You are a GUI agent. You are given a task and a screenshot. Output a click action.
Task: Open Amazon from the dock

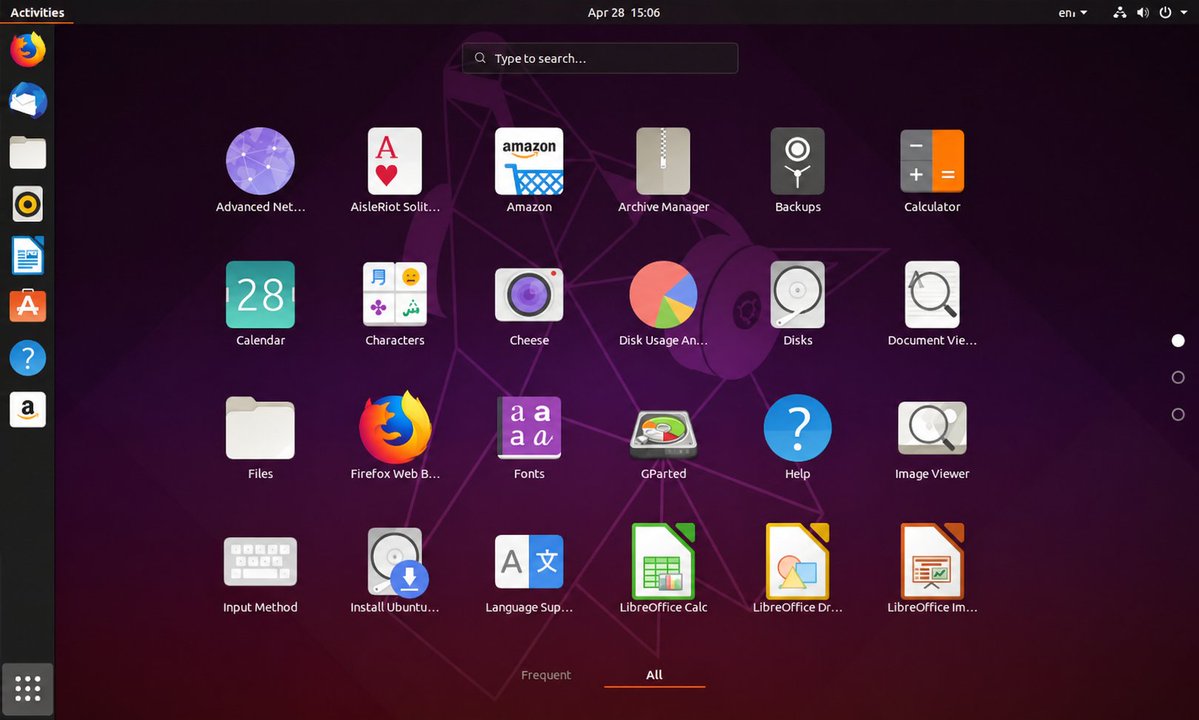(x=28, y=409)
